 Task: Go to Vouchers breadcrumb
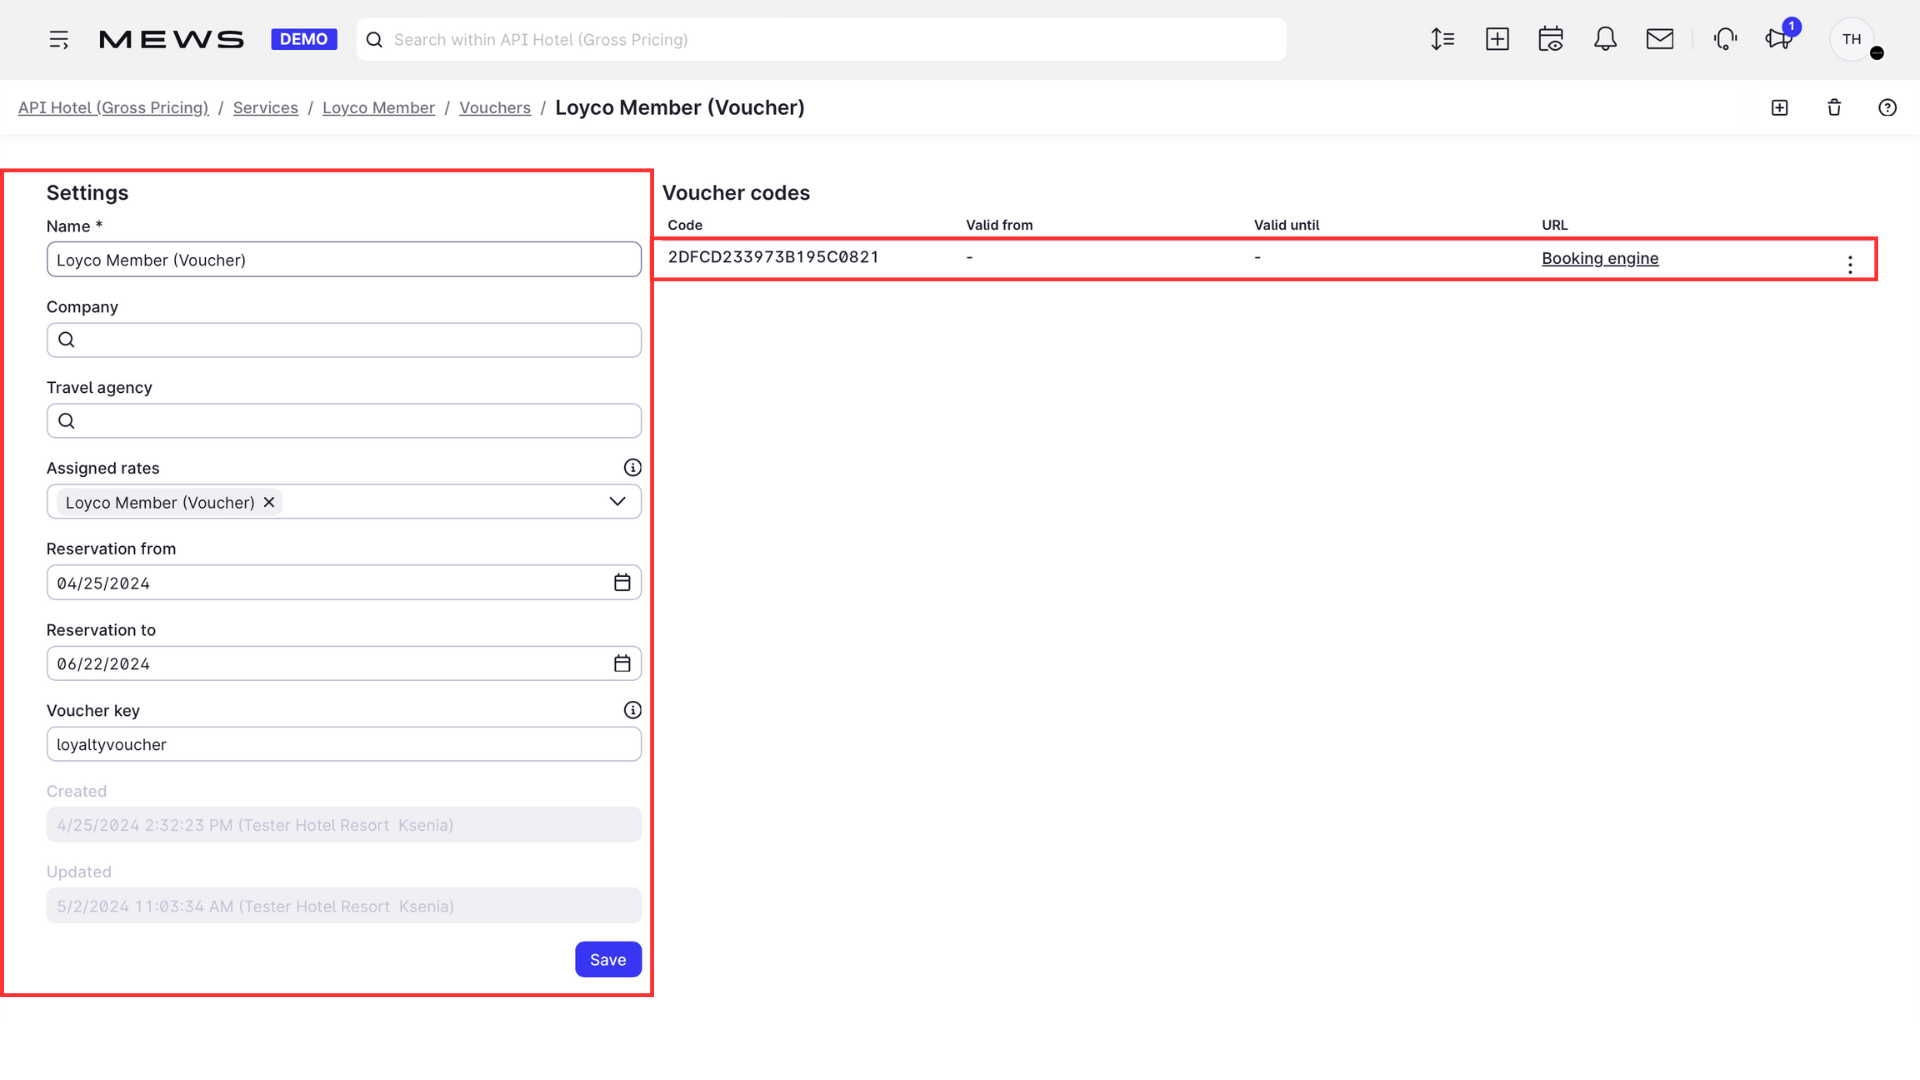[495, 108]
